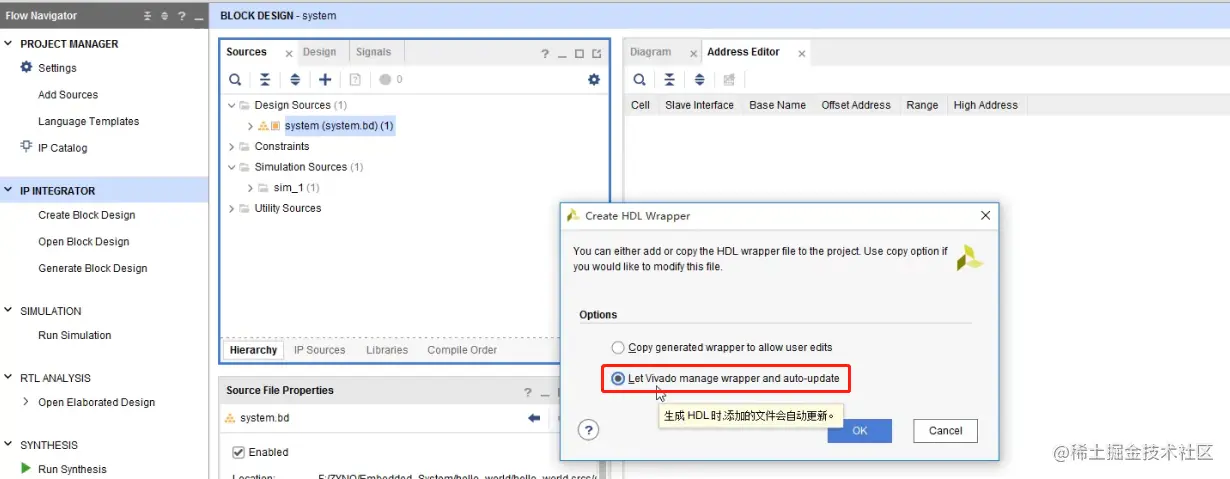Screen dimensions: 1230x479
Task: Click the Flow Navigator expand-all icon
Action: (165, 16)
